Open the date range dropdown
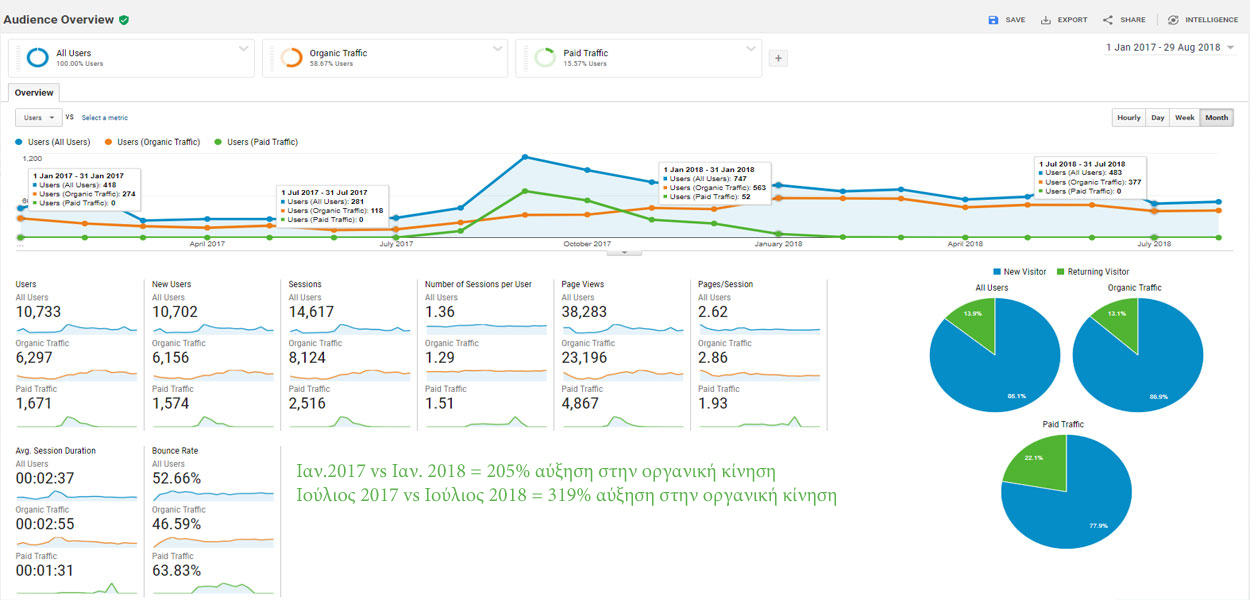The width and height of the screenshot is (1250, 600). (x=1230, y=48)
